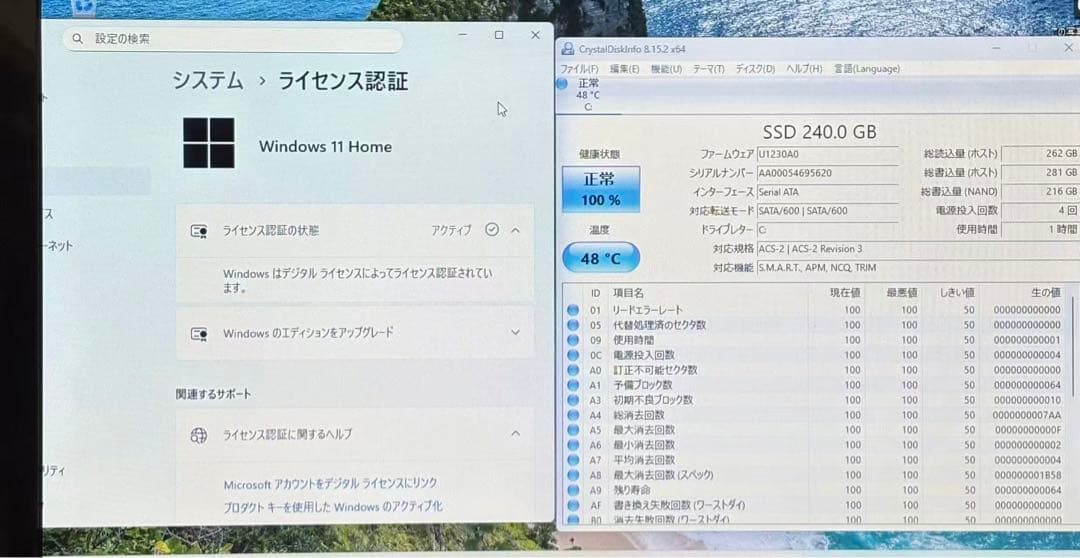
Task: Click the firmware field U1230A0
Action: pos(827,154)
